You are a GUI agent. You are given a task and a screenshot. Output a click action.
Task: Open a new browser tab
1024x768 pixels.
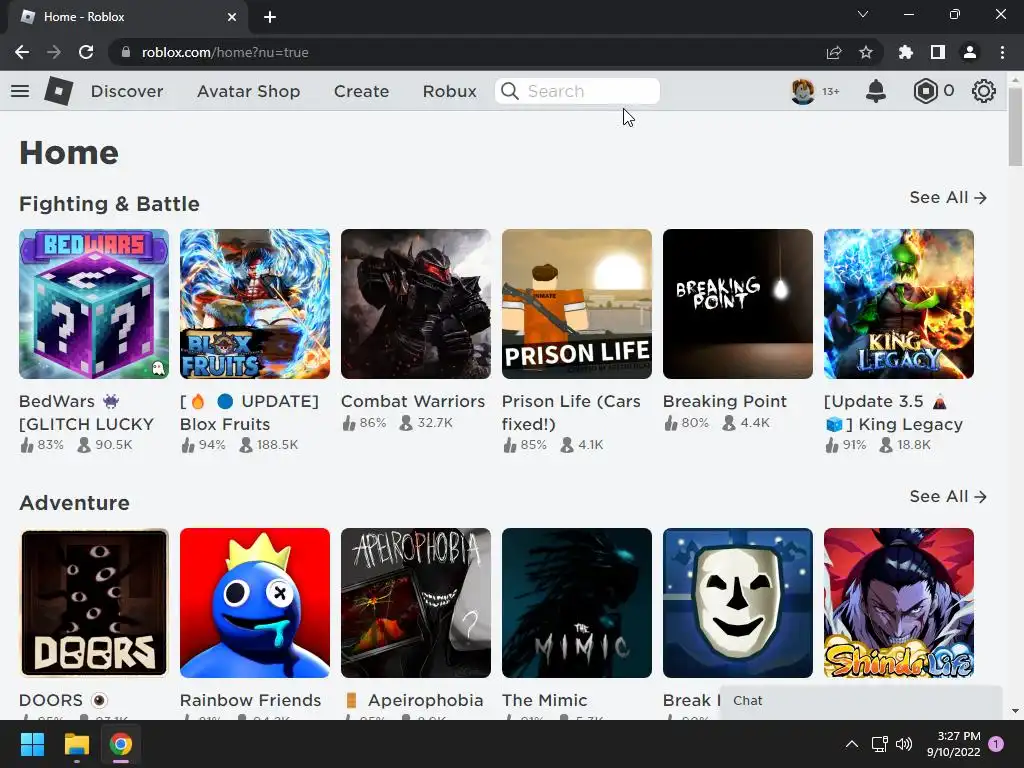270,17
